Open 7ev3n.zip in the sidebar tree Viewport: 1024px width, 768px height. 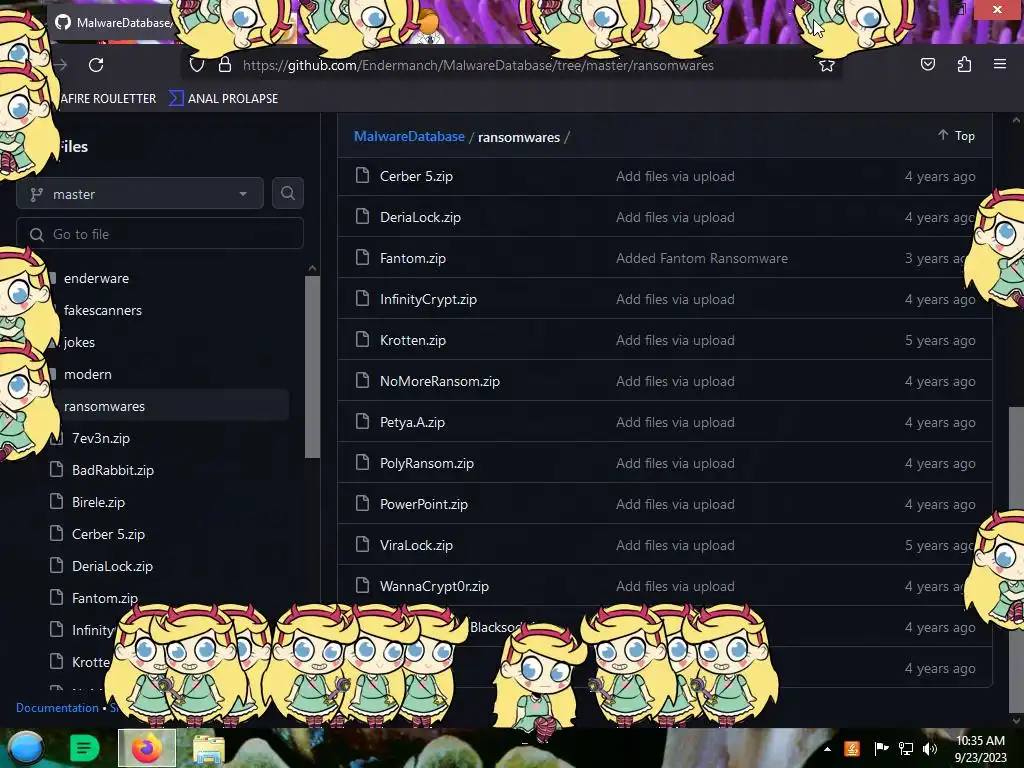pyautogui.click(x=101, y=438)
